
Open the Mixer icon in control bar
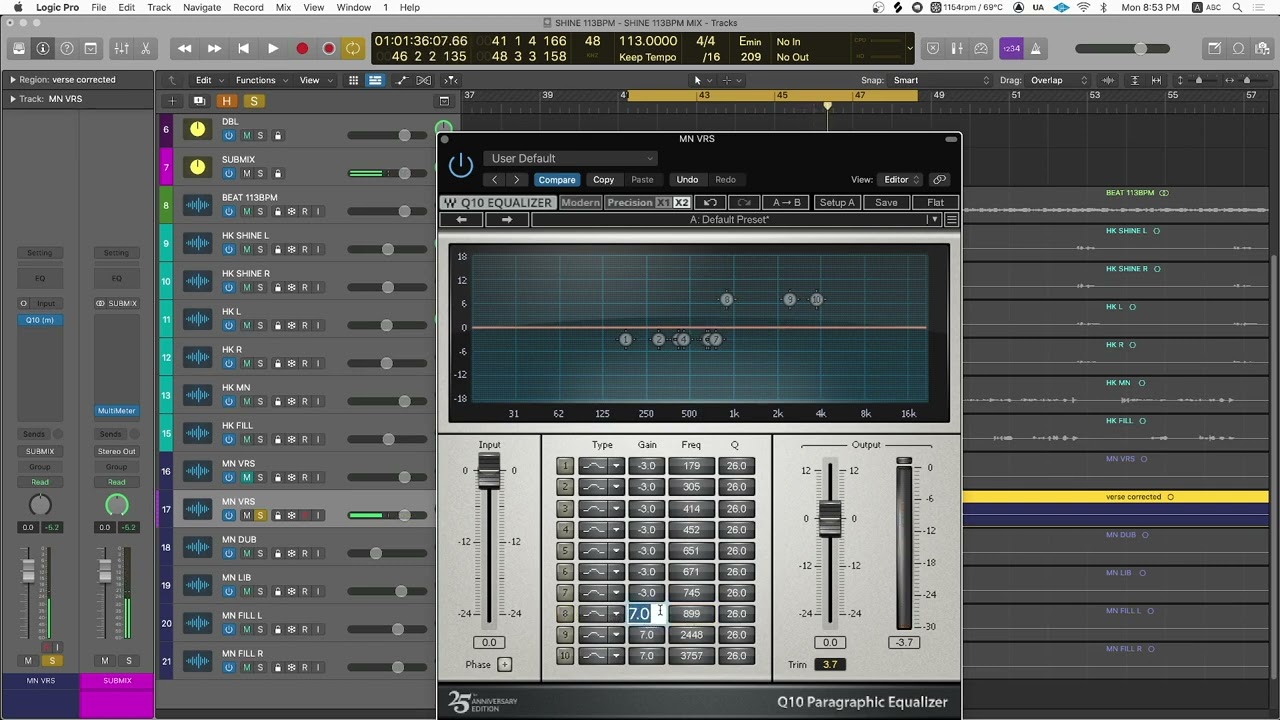(121, 48)
